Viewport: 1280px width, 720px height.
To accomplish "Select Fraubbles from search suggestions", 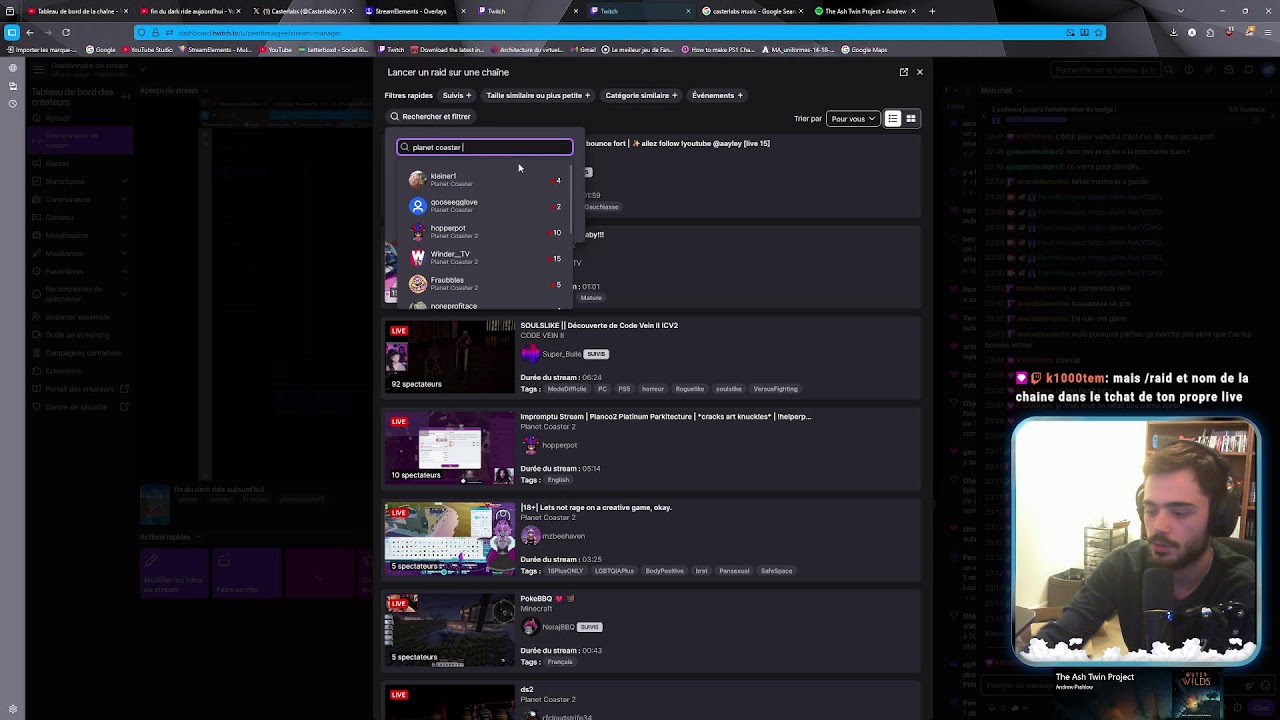I will tap(485, 283).
